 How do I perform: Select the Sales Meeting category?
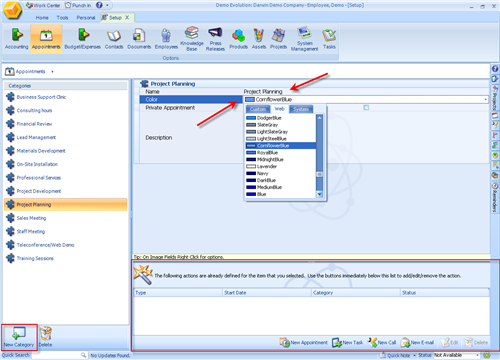[31, 218]
